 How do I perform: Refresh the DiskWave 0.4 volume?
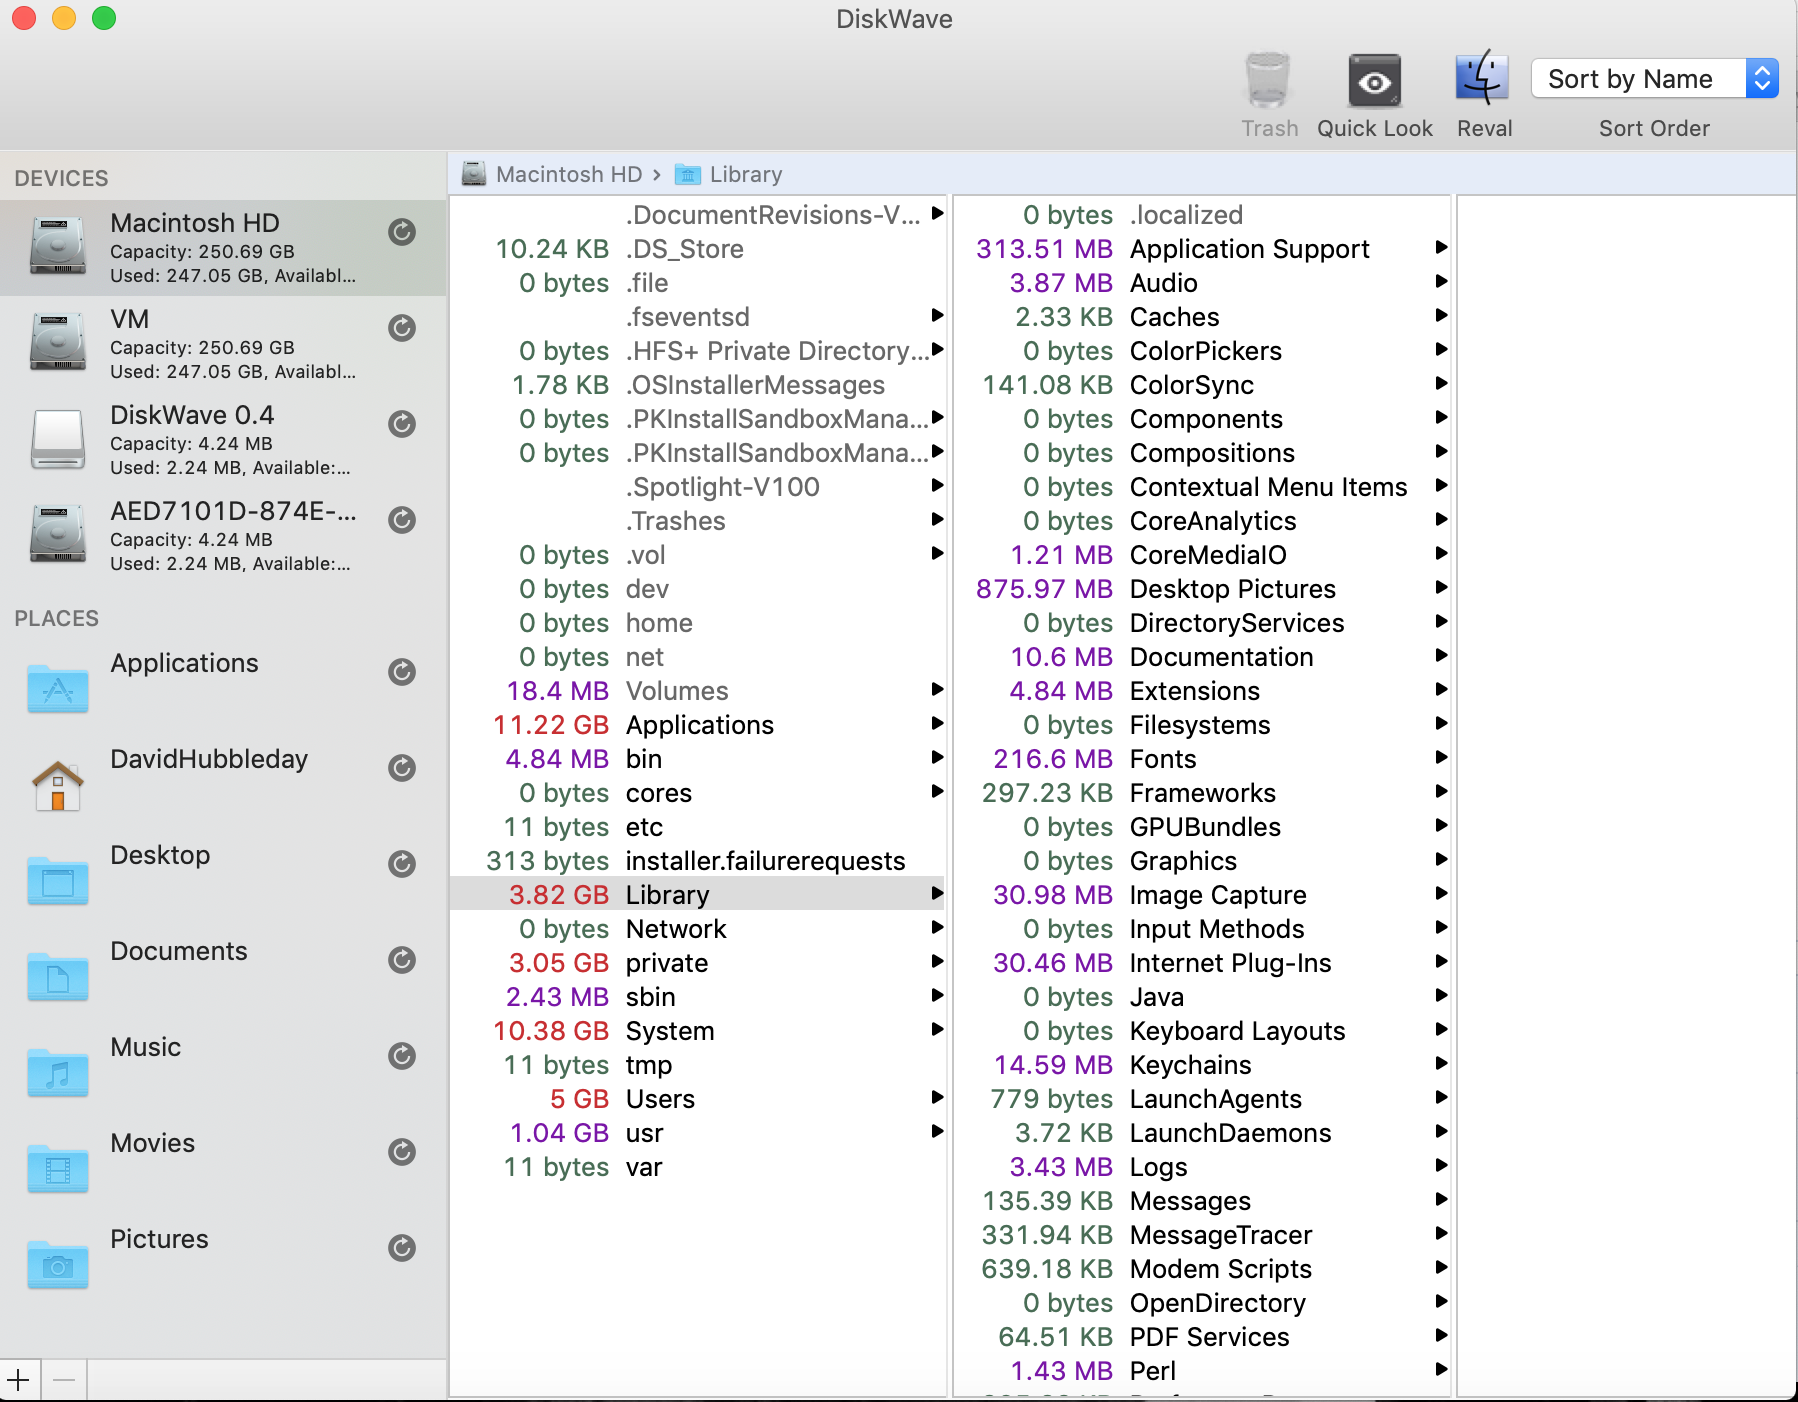click(402, 424)
